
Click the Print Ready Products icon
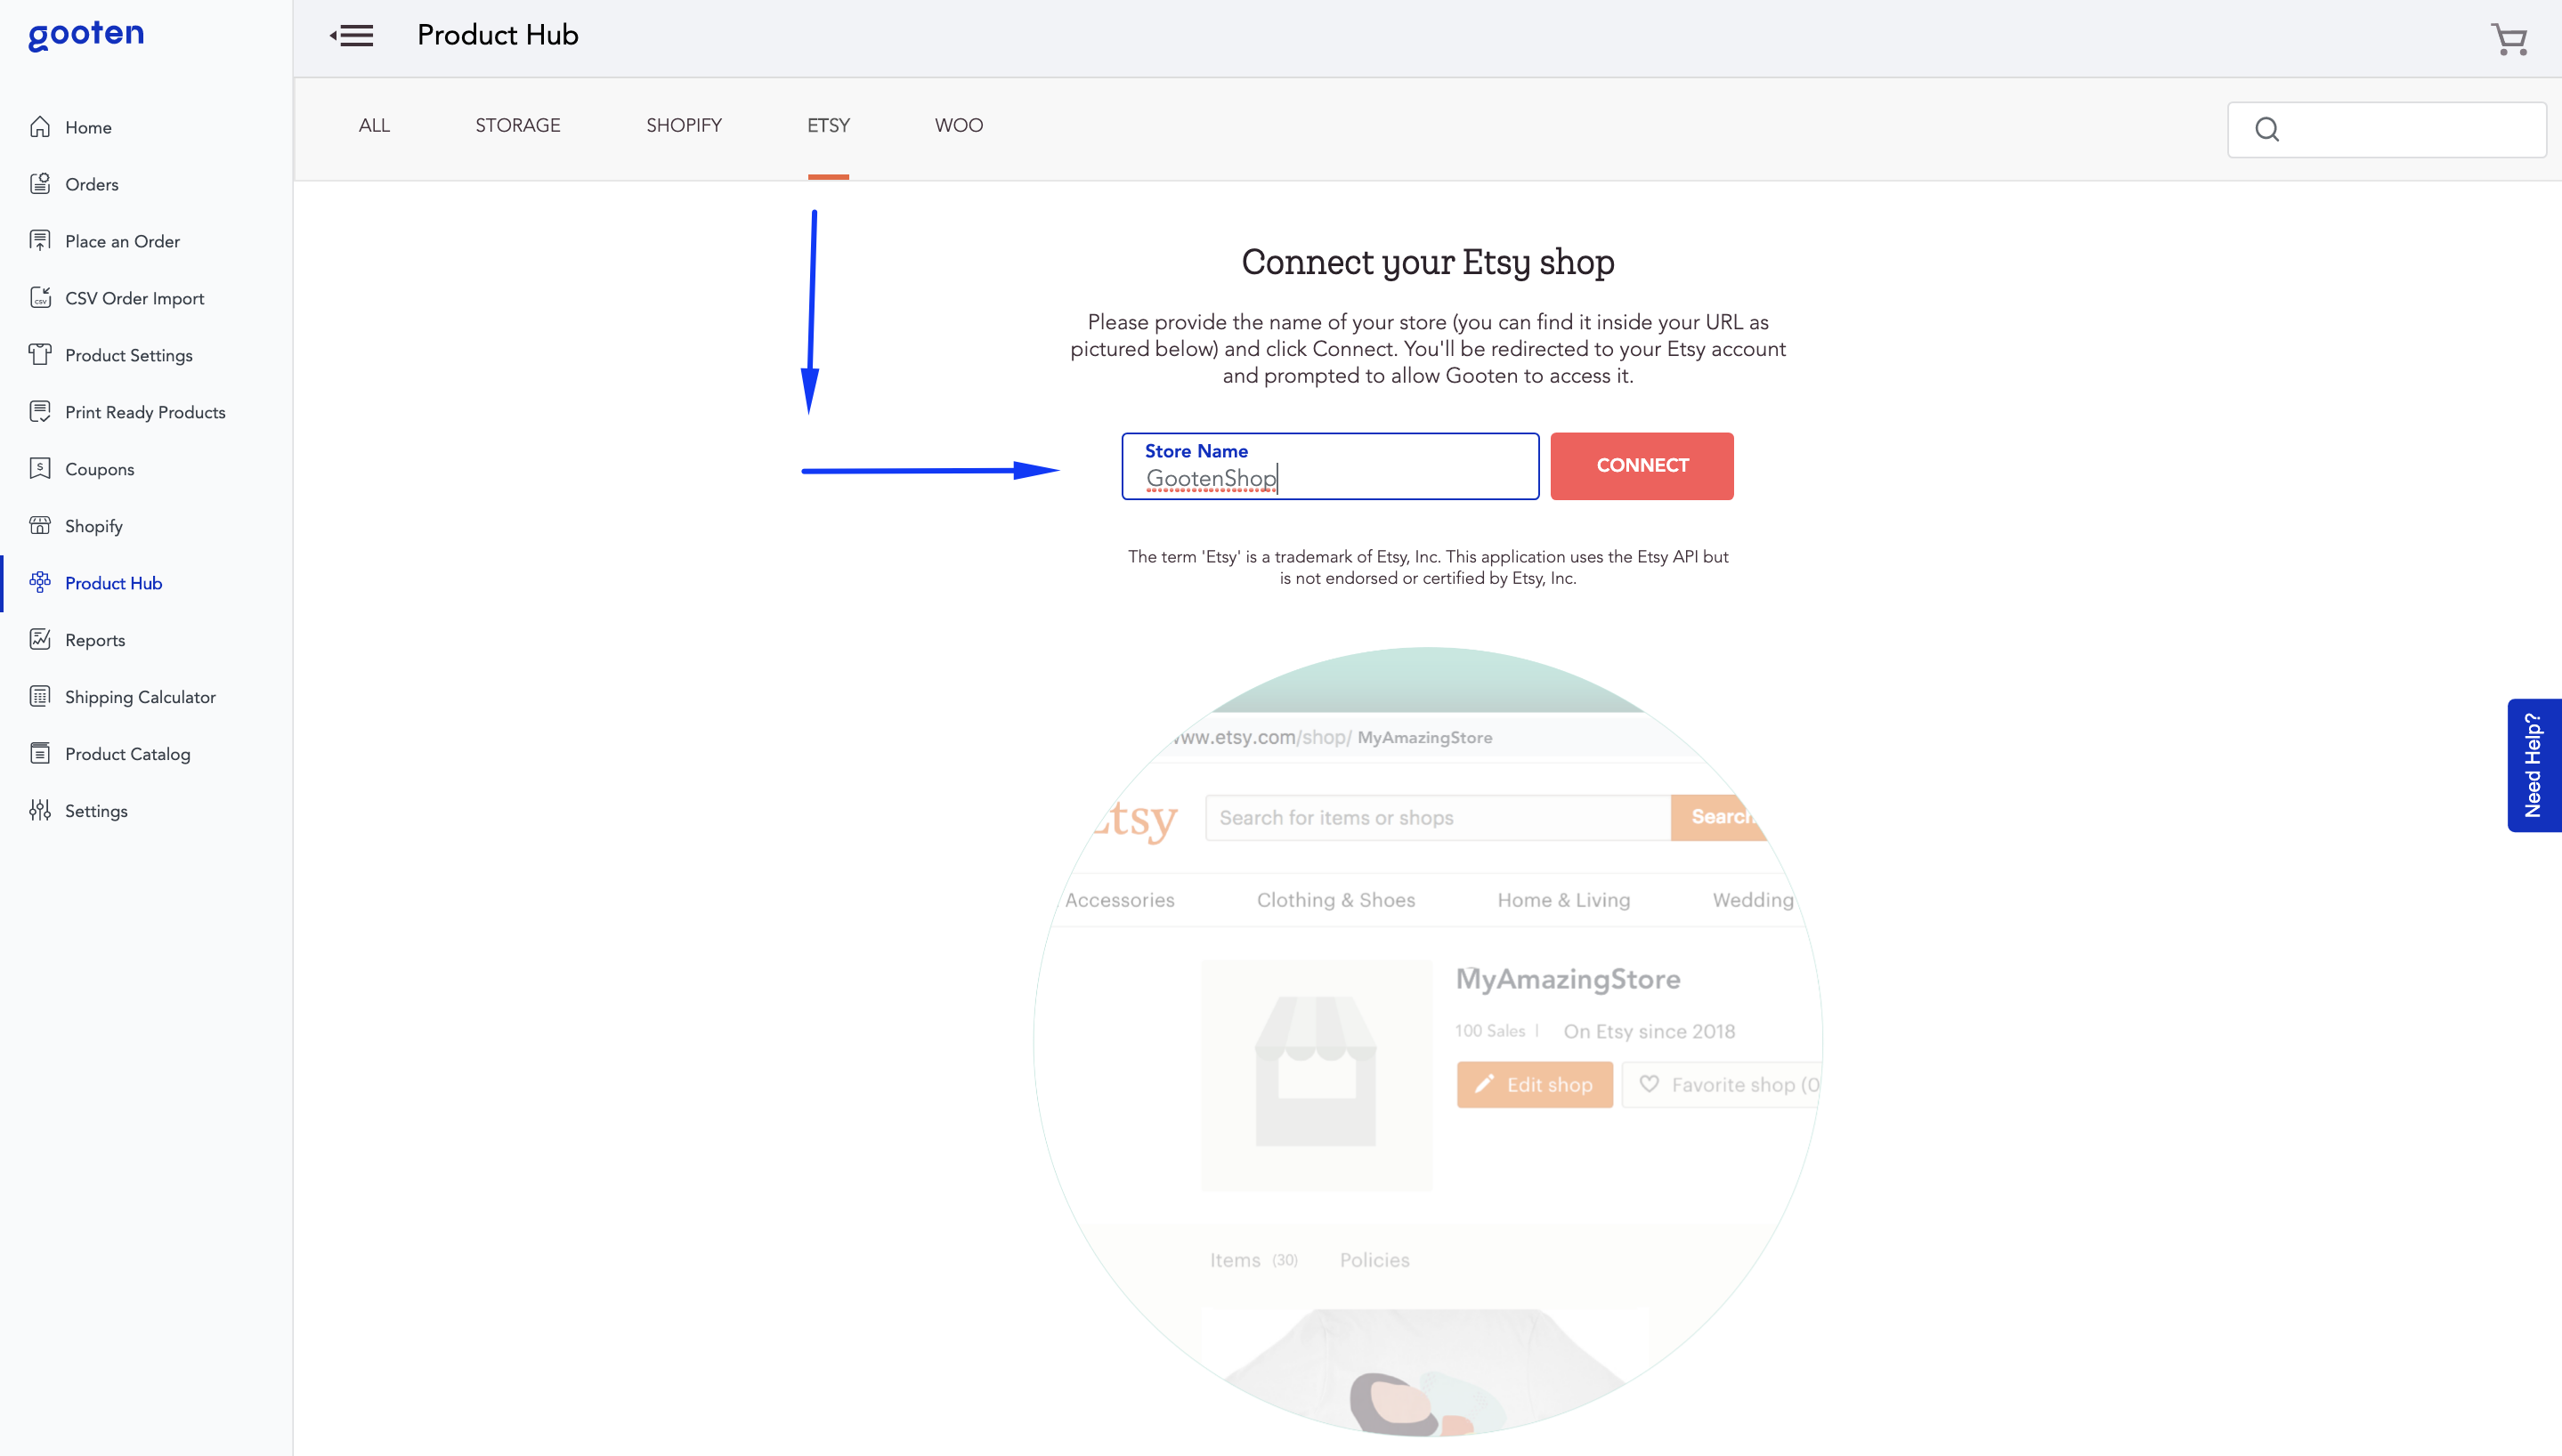[40, 412]
